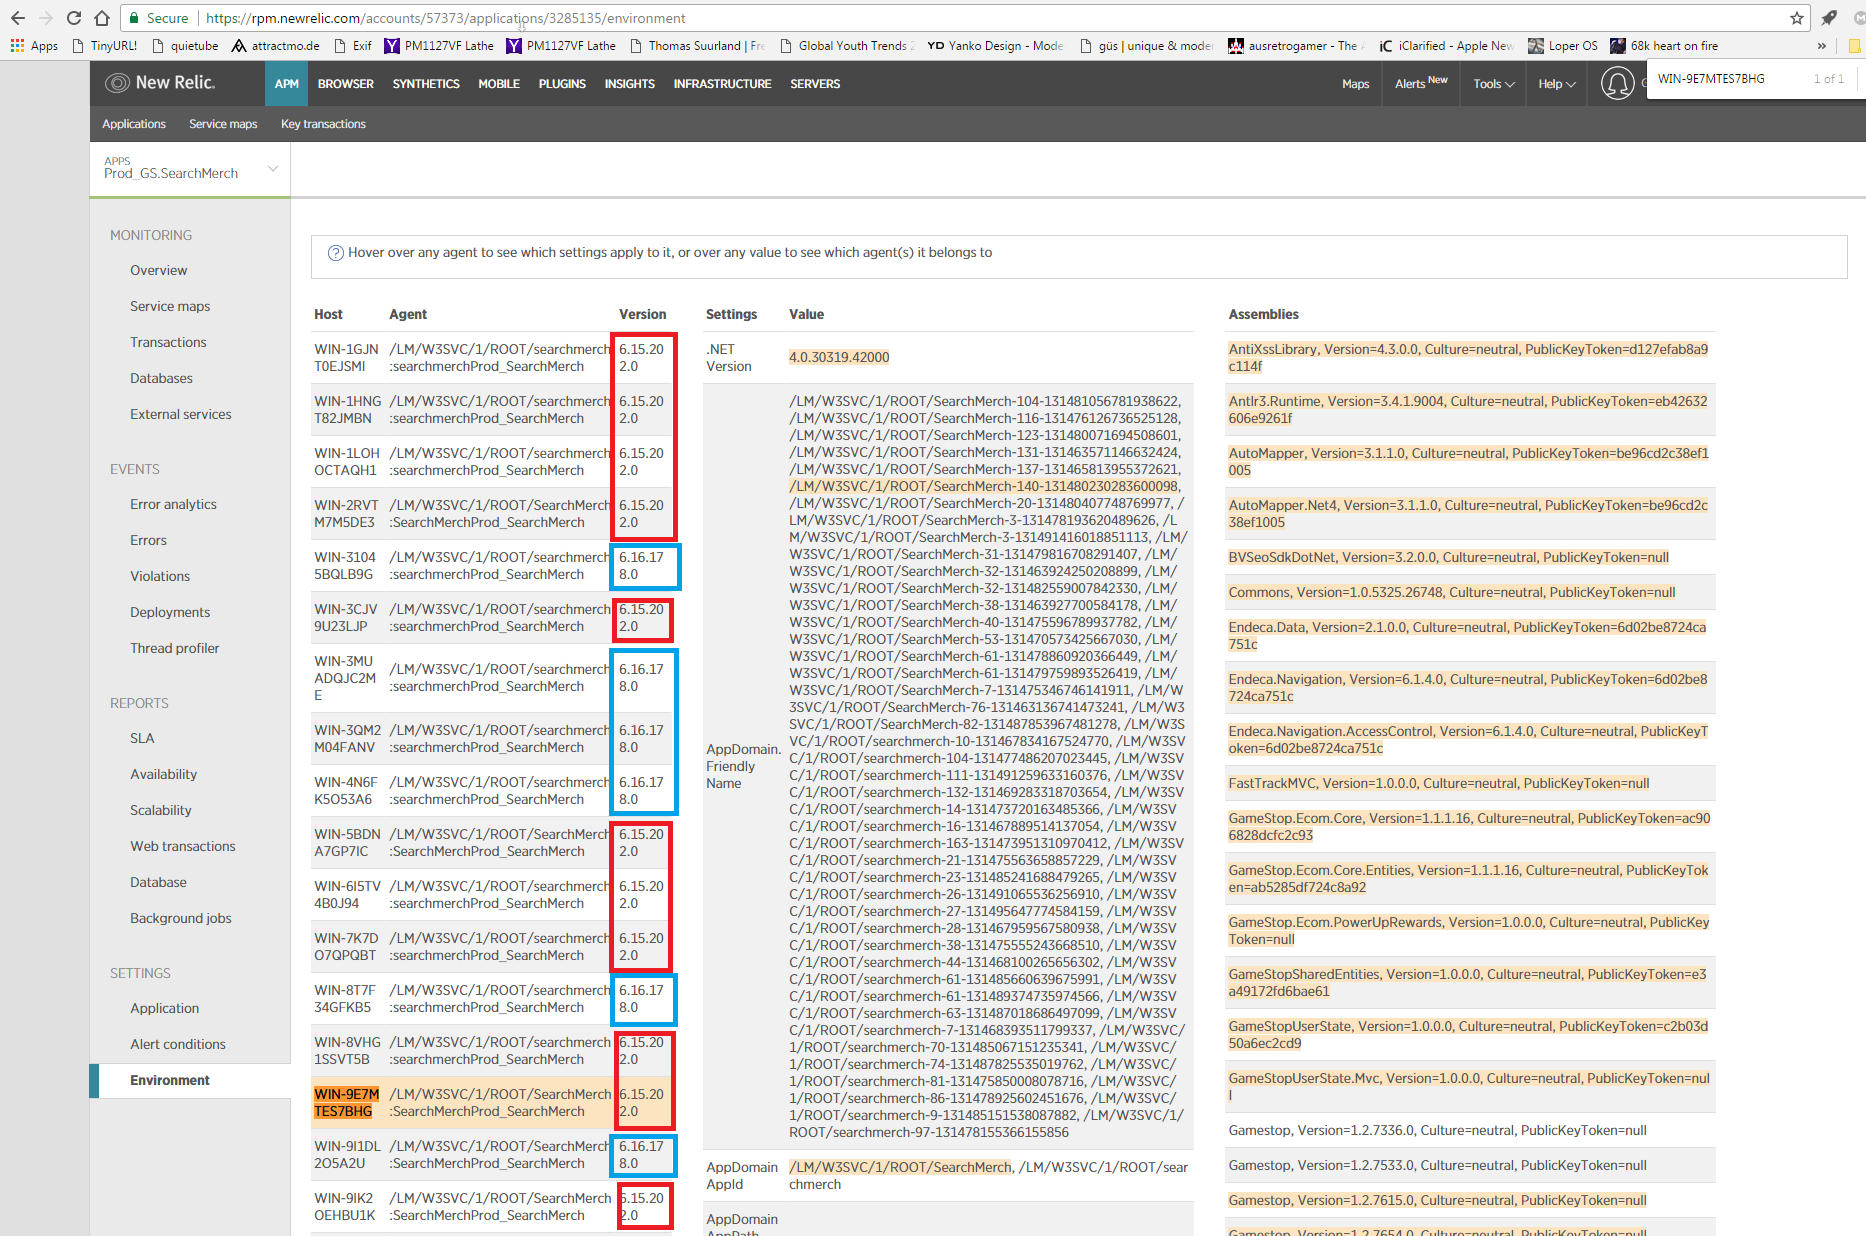The image size is (1866, 1236).
Task: Open Application settings in the sidebar
Action: [164, 1008]
